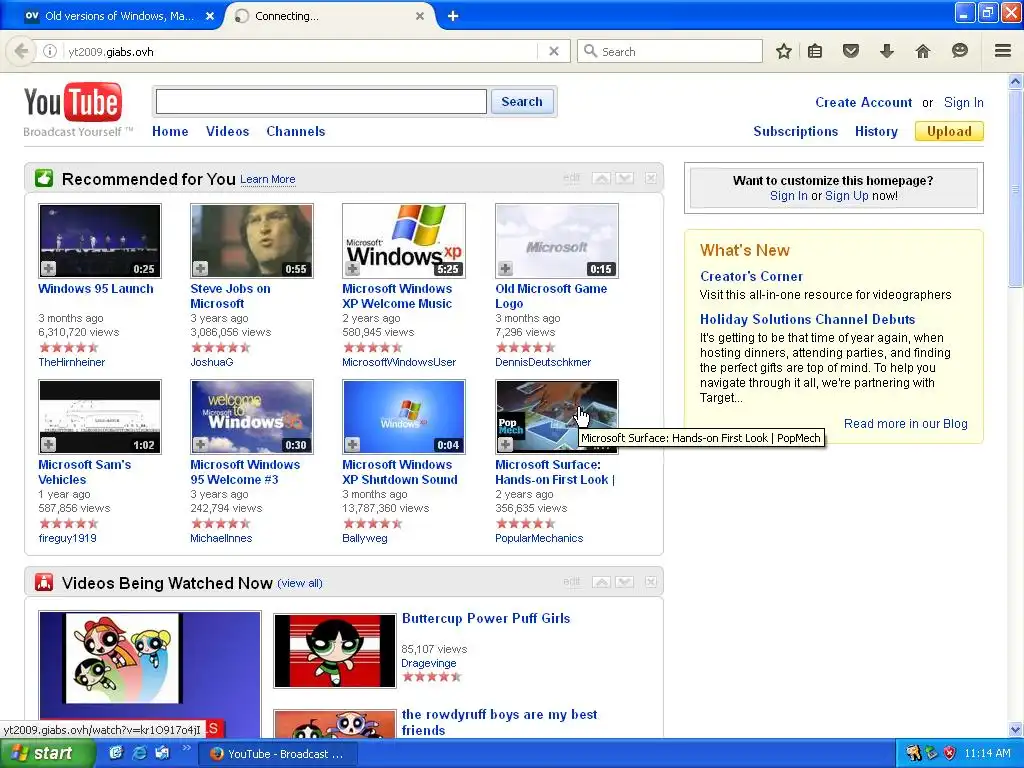Close the Videos Being Watched Now module
Viewport: 1024px width, 768px height.
click(650, 582)
